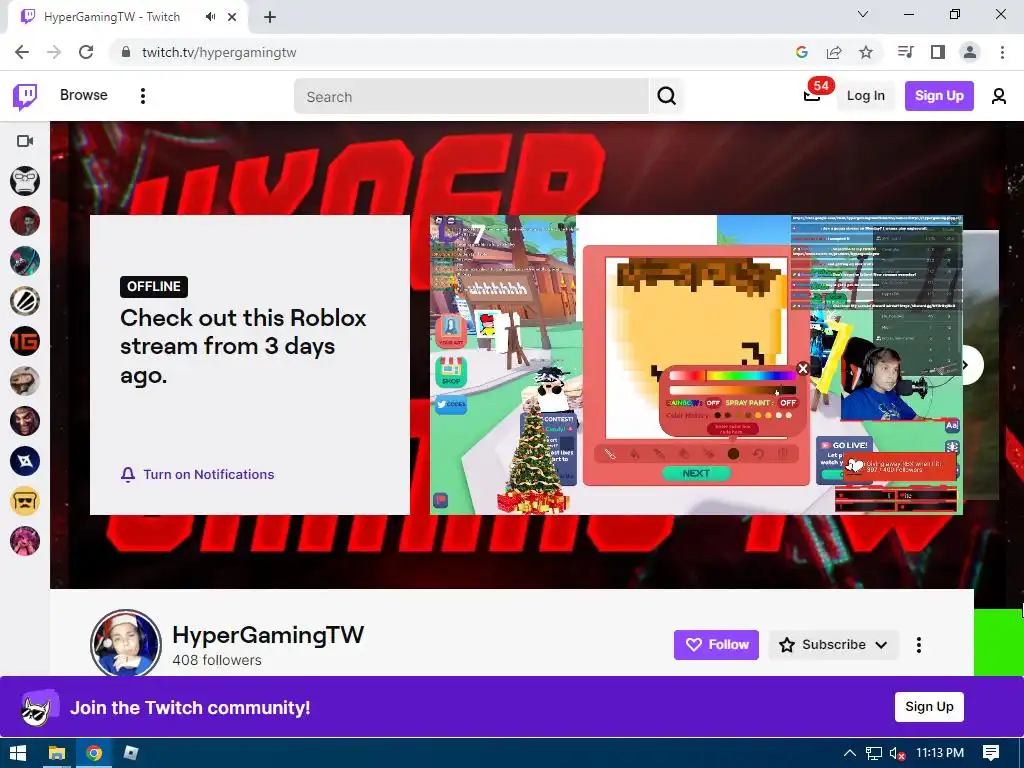Click the magnifying glass search button
Screen dimensions: 1024x768
(667, 97)
